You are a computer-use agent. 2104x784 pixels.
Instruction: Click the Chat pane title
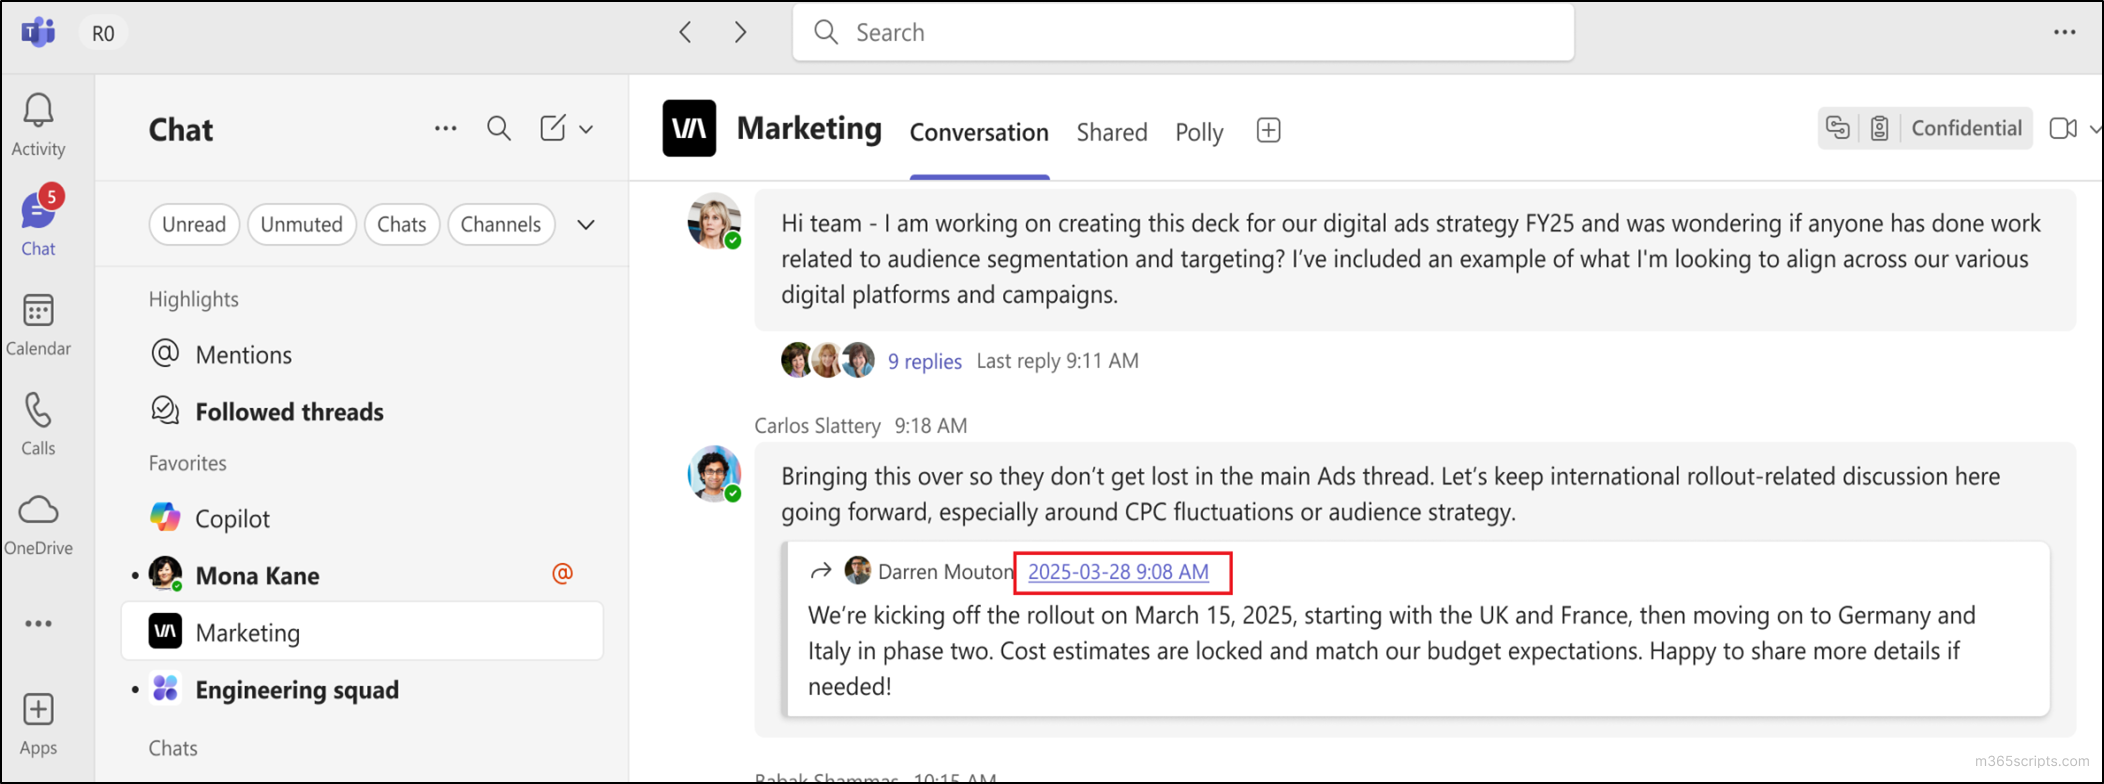pyautogui.click(x=181, y=130)
